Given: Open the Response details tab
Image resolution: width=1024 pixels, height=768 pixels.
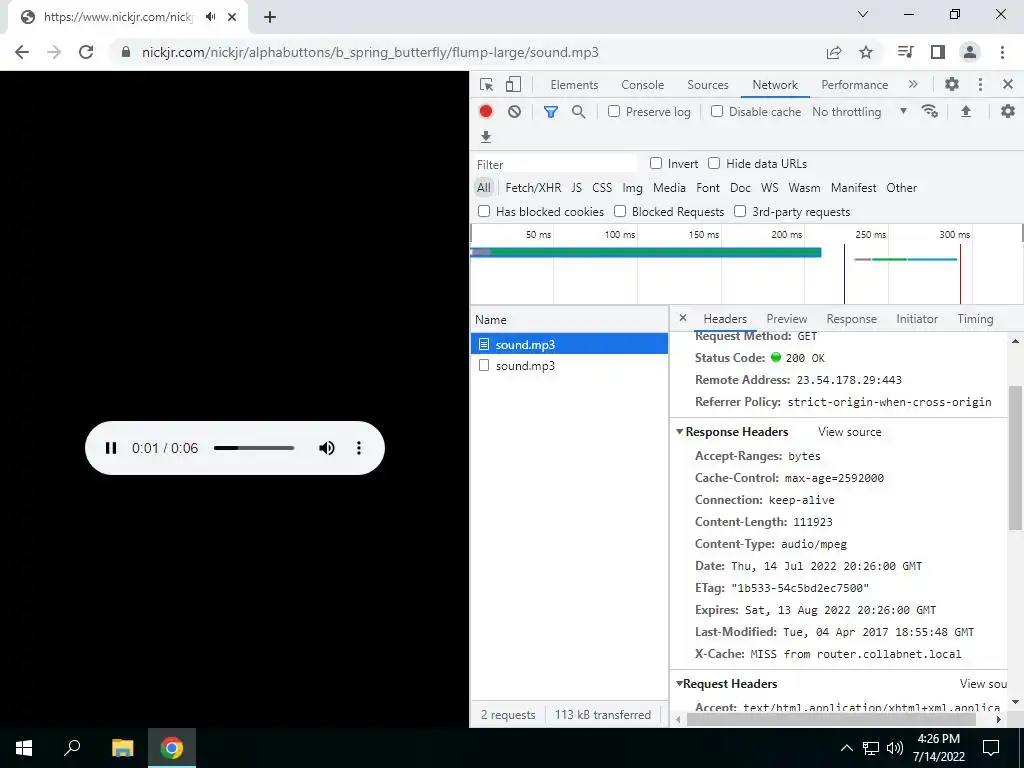Looking at the screenshot, I should pyautogui.click(x=851, y=319).
